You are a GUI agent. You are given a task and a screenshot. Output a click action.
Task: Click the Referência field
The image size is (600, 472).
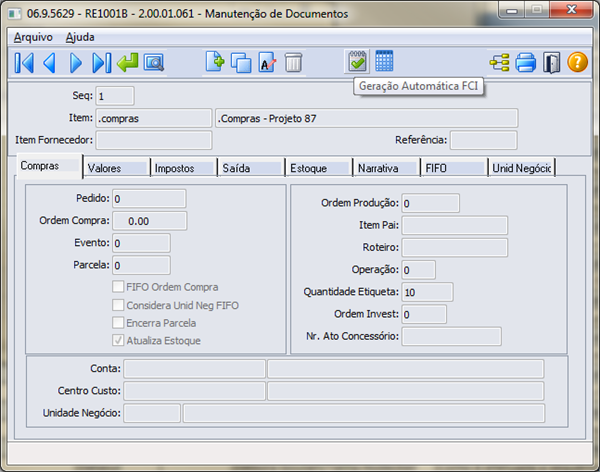click(x=484, y=140)
